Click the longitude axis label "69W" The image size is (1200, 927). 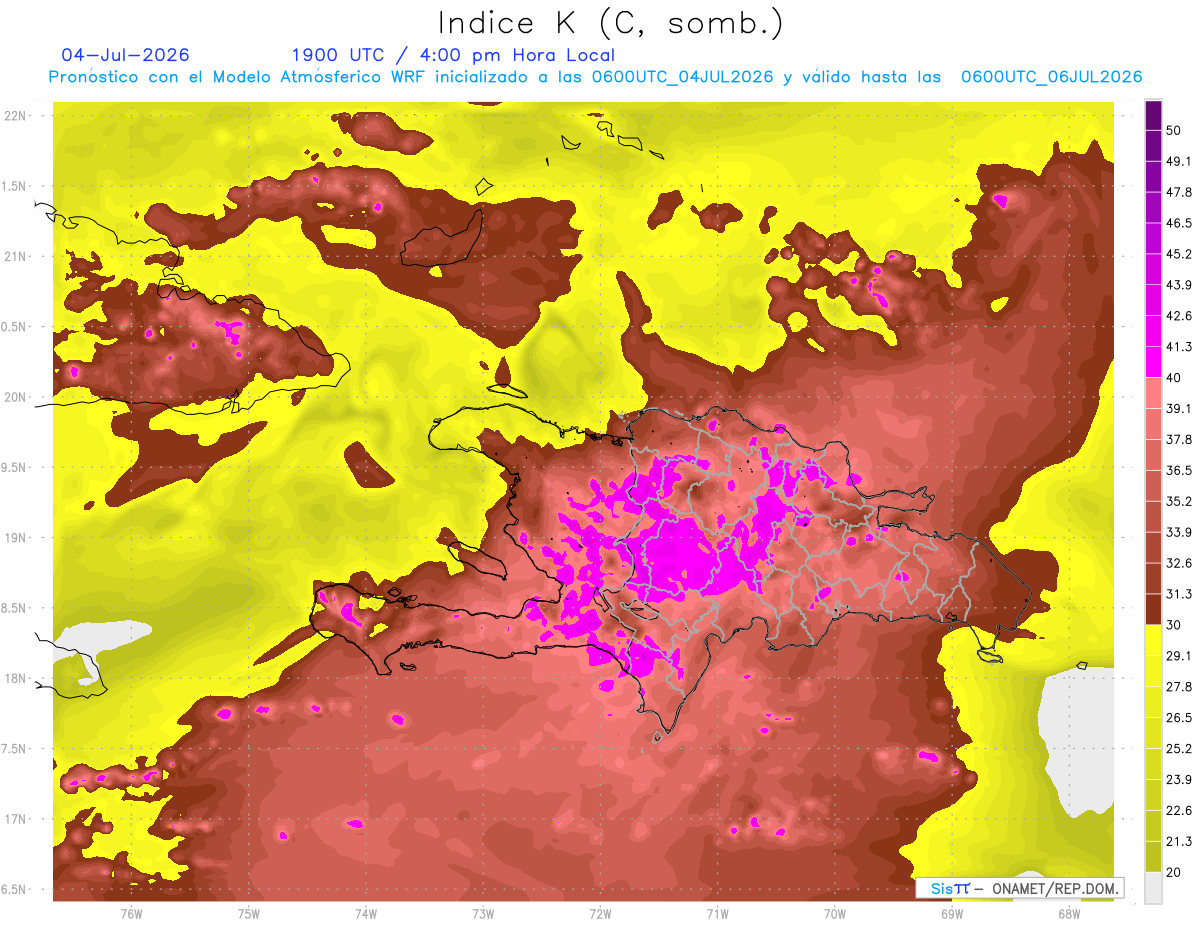tap(952, 913)
